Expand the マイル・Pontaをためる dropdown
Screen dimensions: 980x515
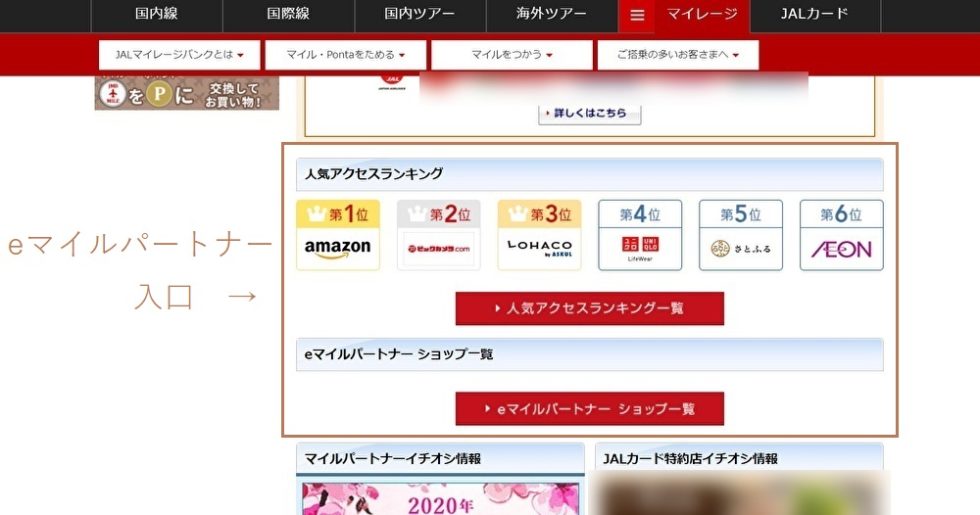[346, 55]
